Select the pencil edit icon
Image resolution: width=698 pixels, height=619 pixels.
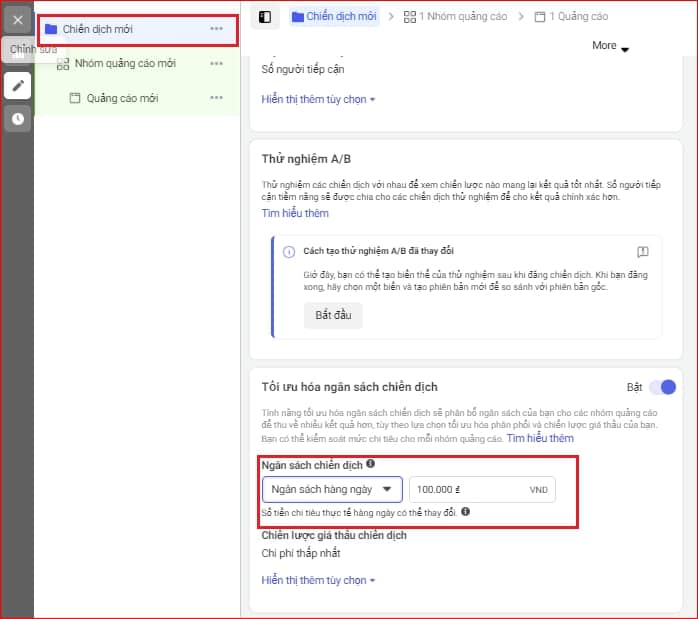(x=17, y=85)
